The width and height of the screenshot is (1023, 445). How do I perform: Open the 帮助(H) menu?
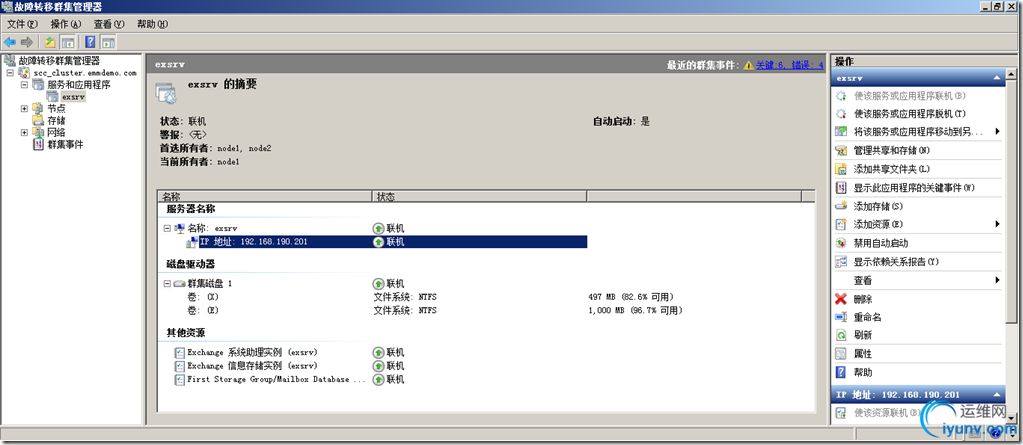pyautogui.click(x=152, y=24)
